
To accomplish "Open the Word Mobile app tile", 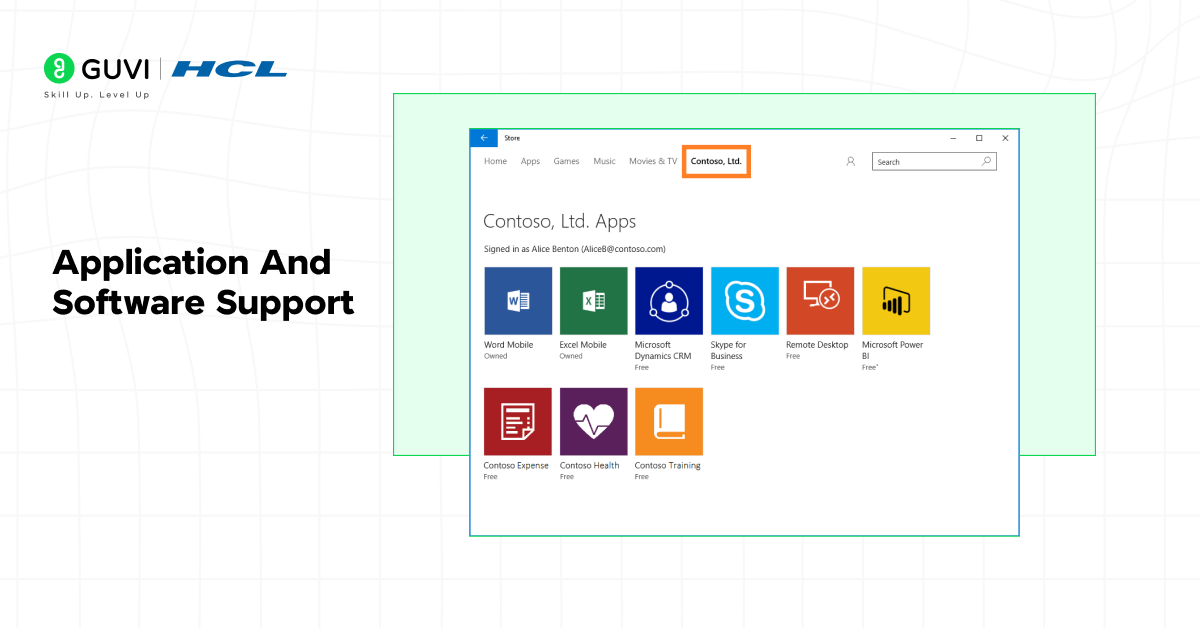I will coord(517,300).
